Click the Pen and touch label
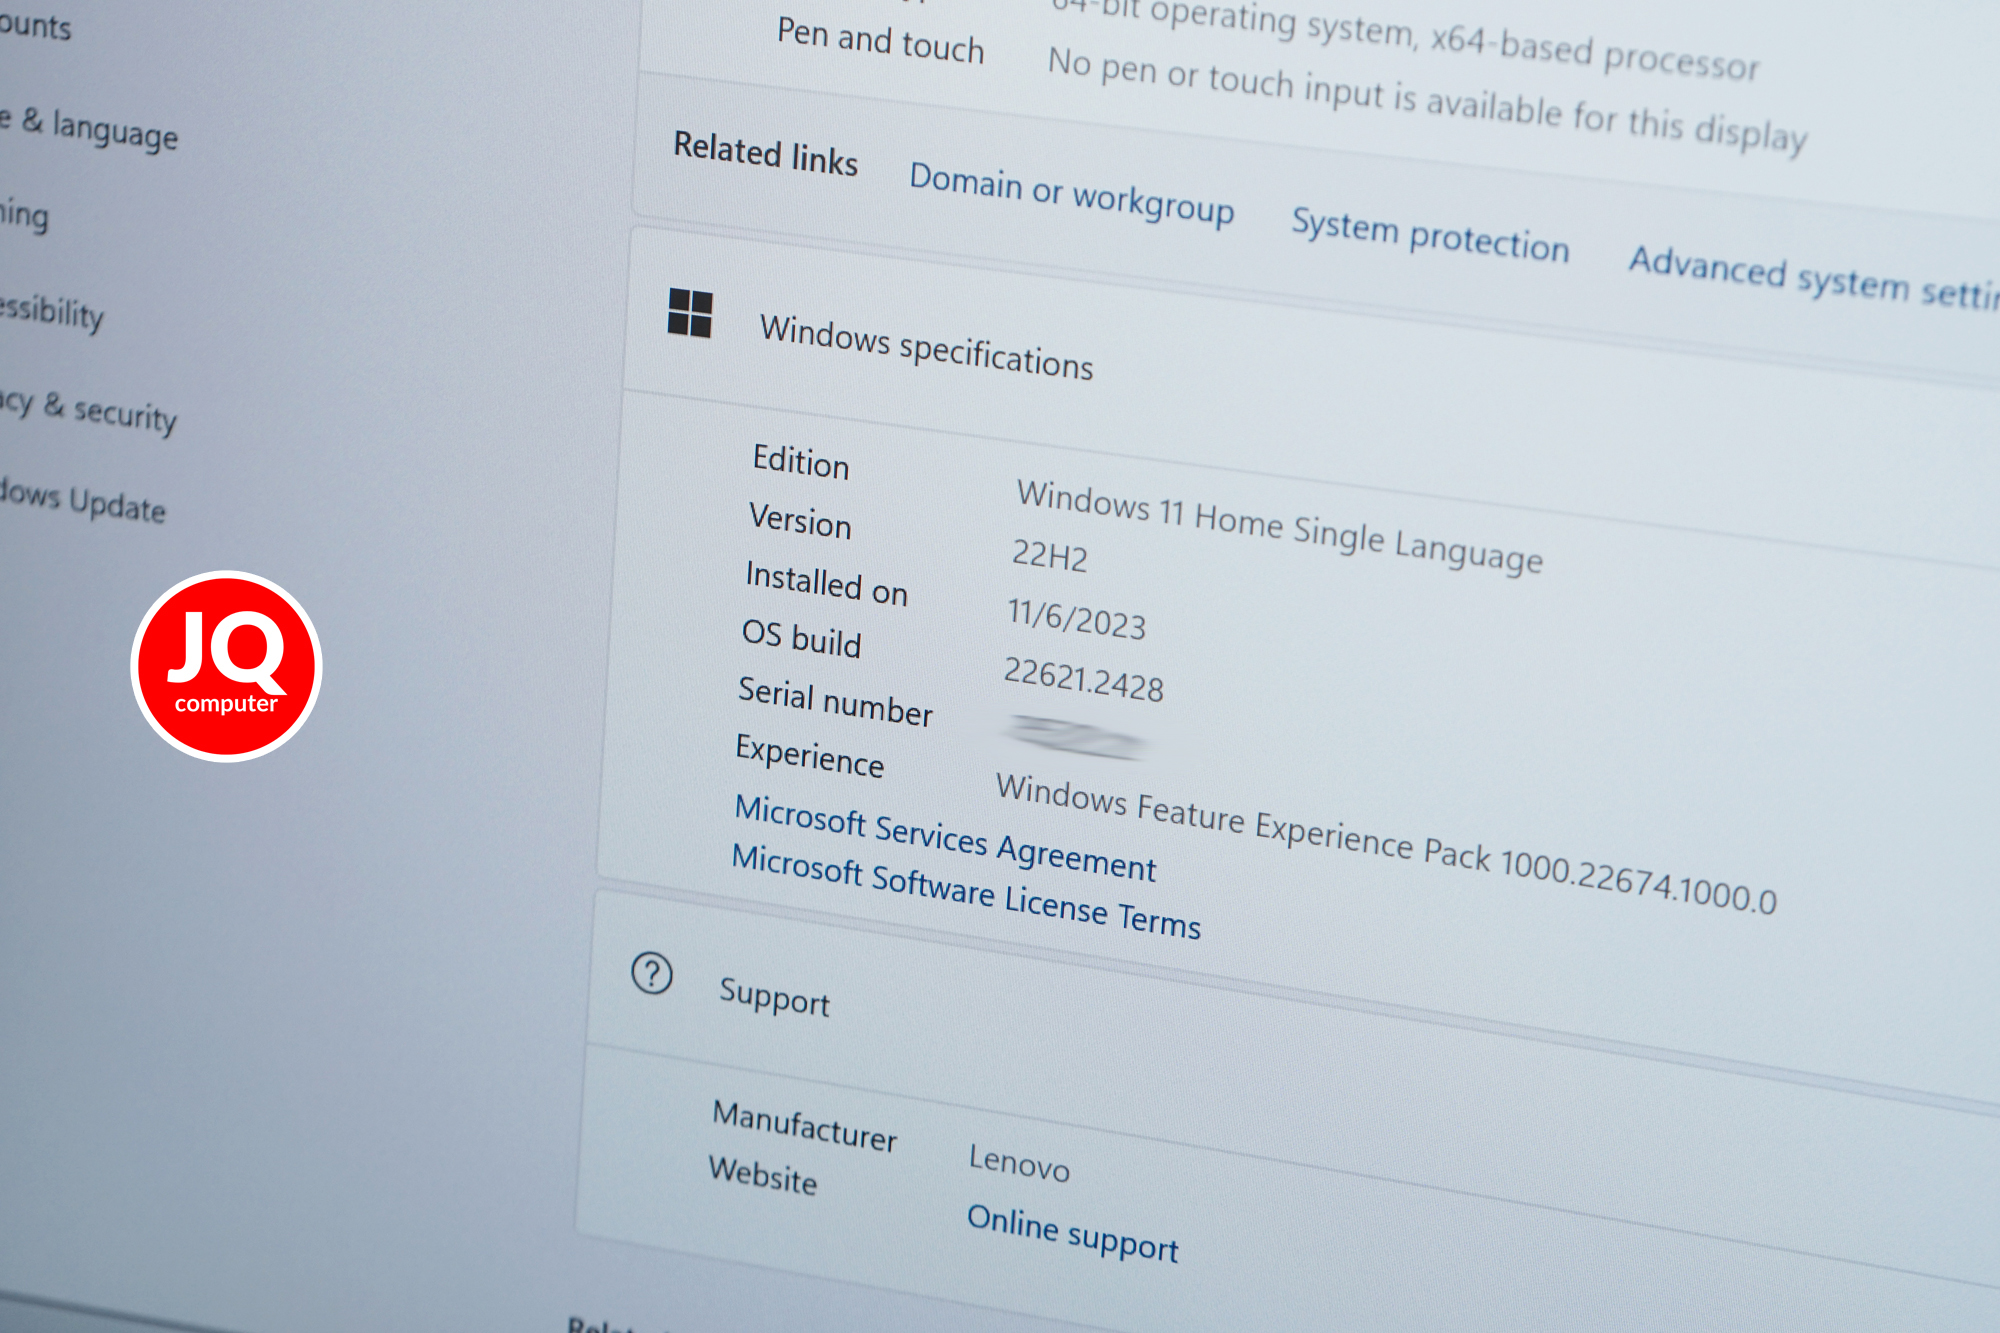The image size is (2000, 1333). (880, 40)
